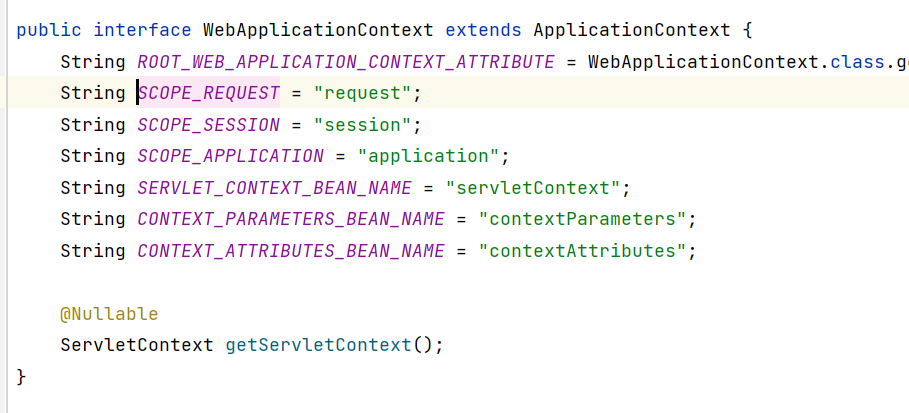The width and height of the screenshot is (909, 413).
Task: Click the SCOPE_SESSION constant name
Action: pos(209,125)
